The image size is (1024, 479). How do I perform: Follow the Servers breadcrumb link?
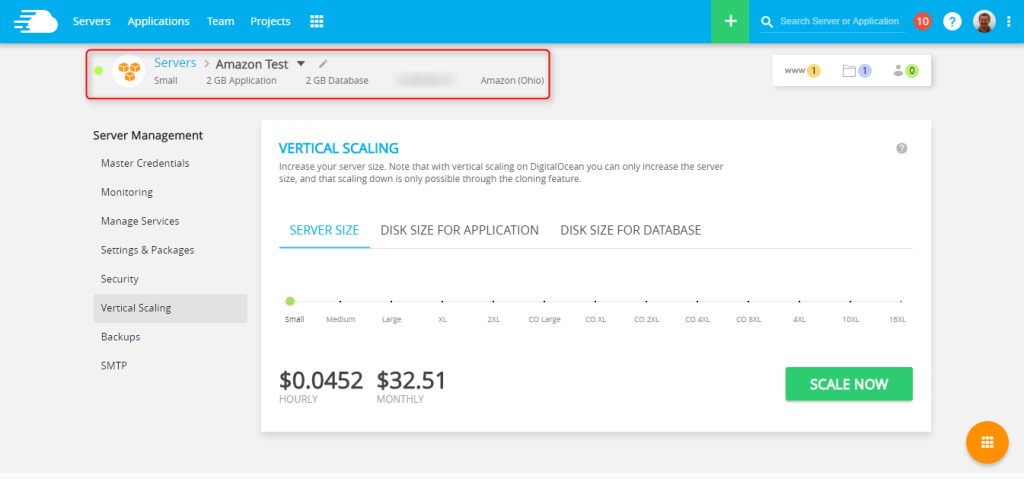tap(175, 63)
